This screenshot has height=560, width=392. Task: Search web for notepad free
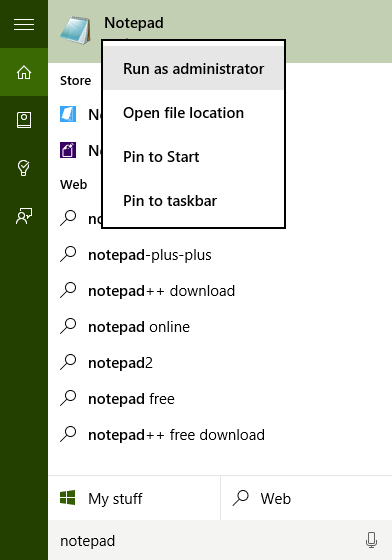[x=220, y=399]
